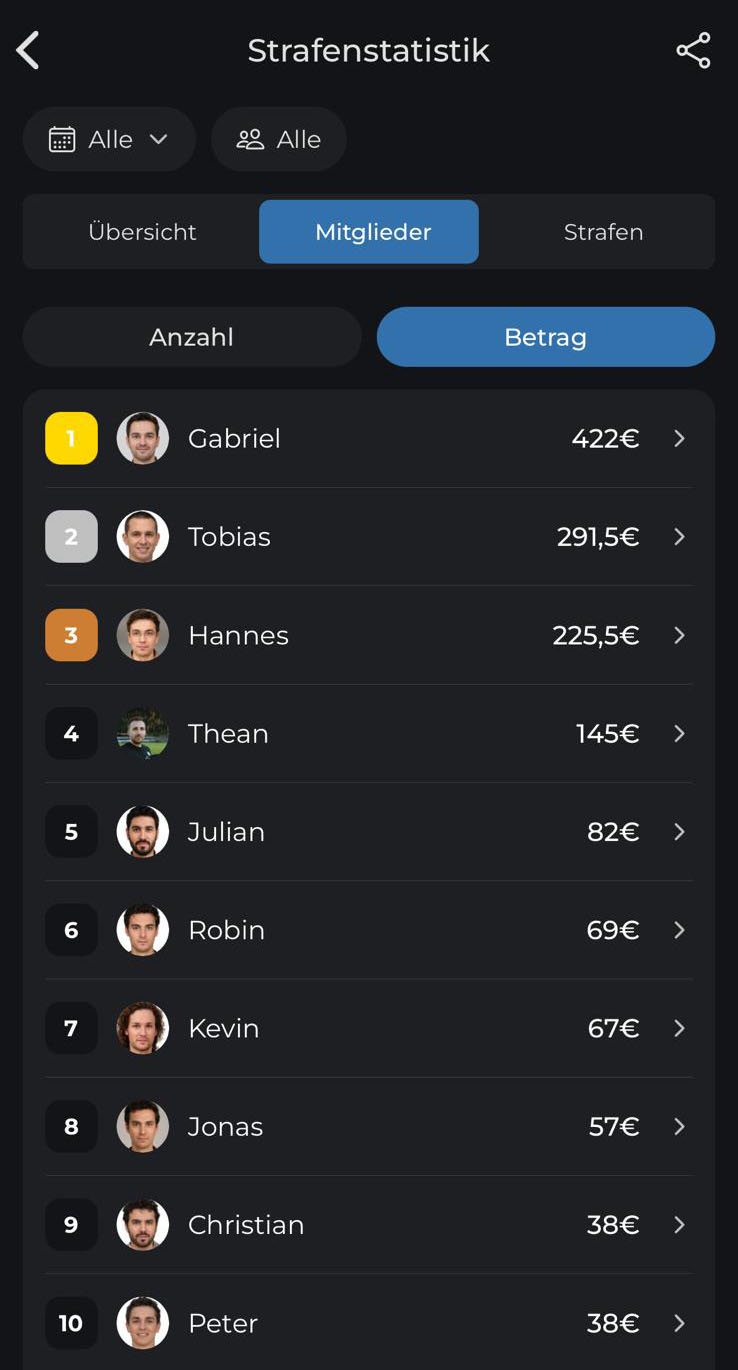Screen dimensions: 738x1370
Task: Click the people group icon filter
Action: [x=250, y=139]
